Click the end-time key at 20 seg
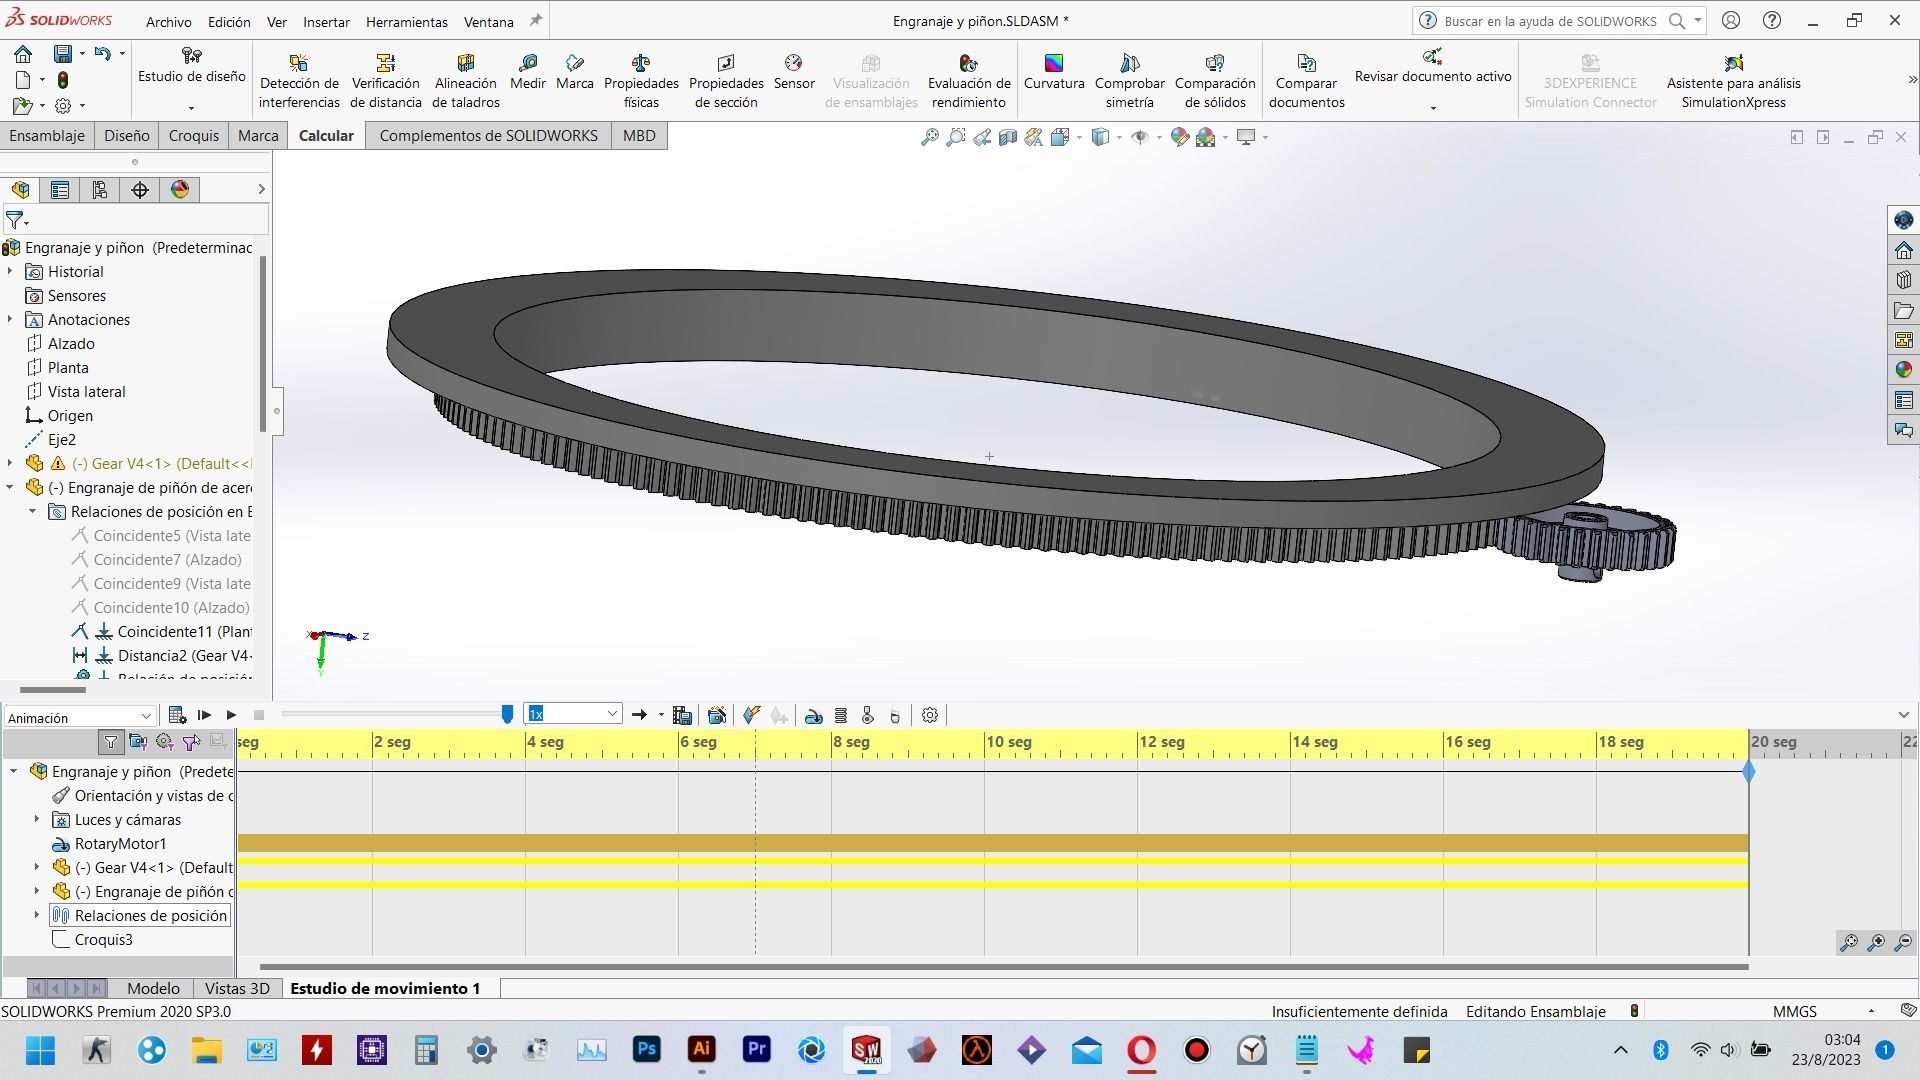 click(x=1748, y=771)
